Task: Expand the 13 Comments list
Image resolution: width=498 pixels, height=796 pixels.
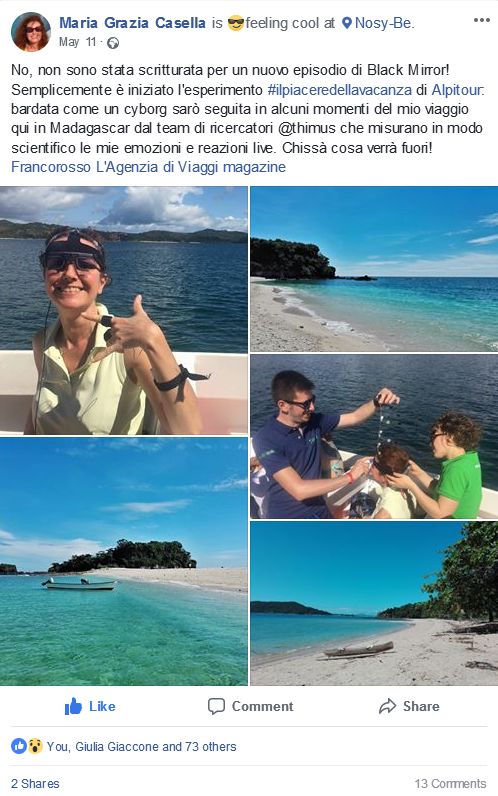Action: tap(450, 783)
